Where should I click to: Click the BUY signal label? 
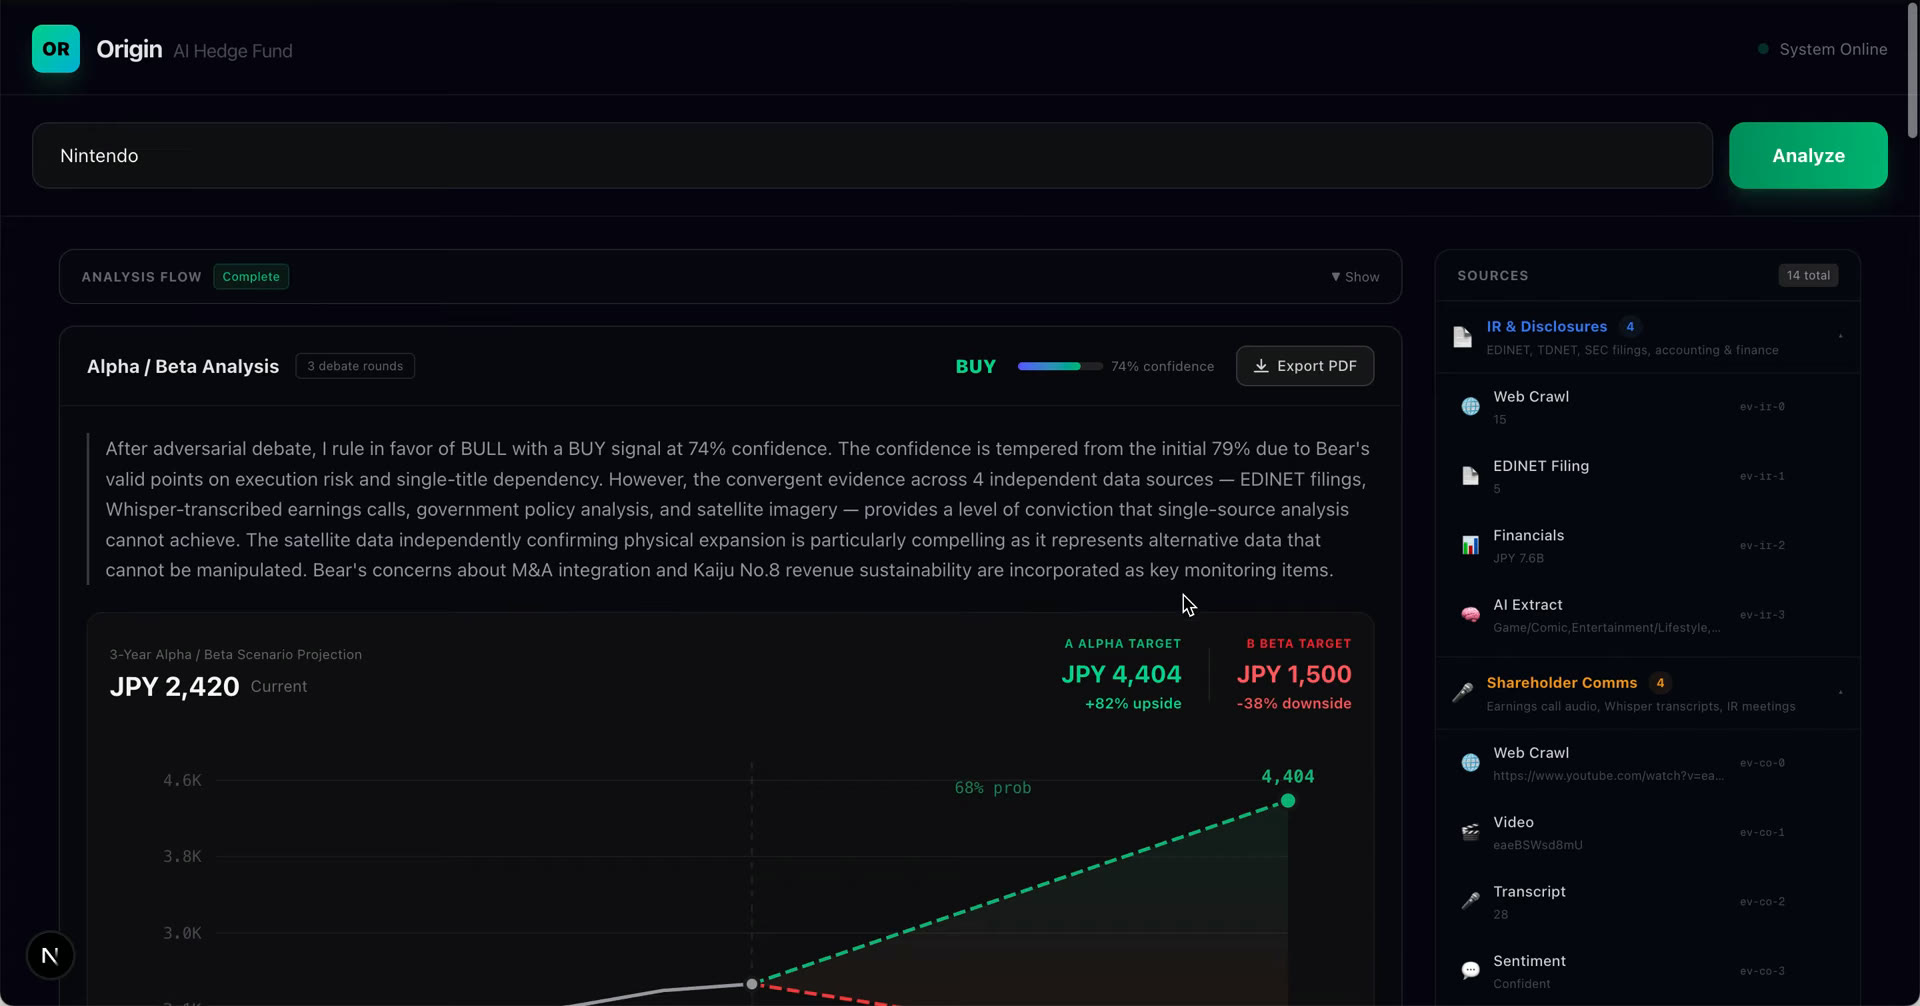(x=975, y=366)
